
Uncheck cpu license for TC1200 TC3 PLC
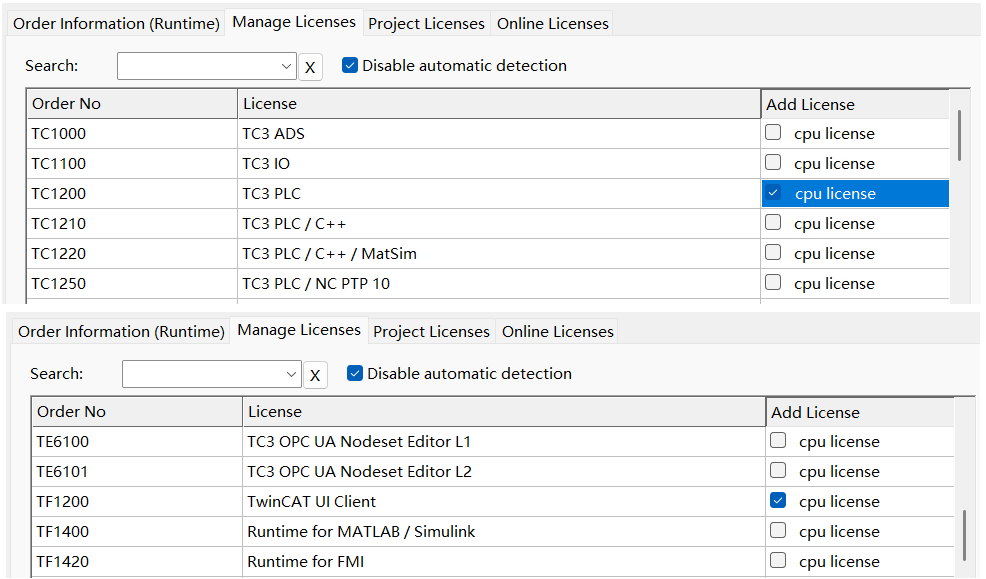click(x=773, y=192)
